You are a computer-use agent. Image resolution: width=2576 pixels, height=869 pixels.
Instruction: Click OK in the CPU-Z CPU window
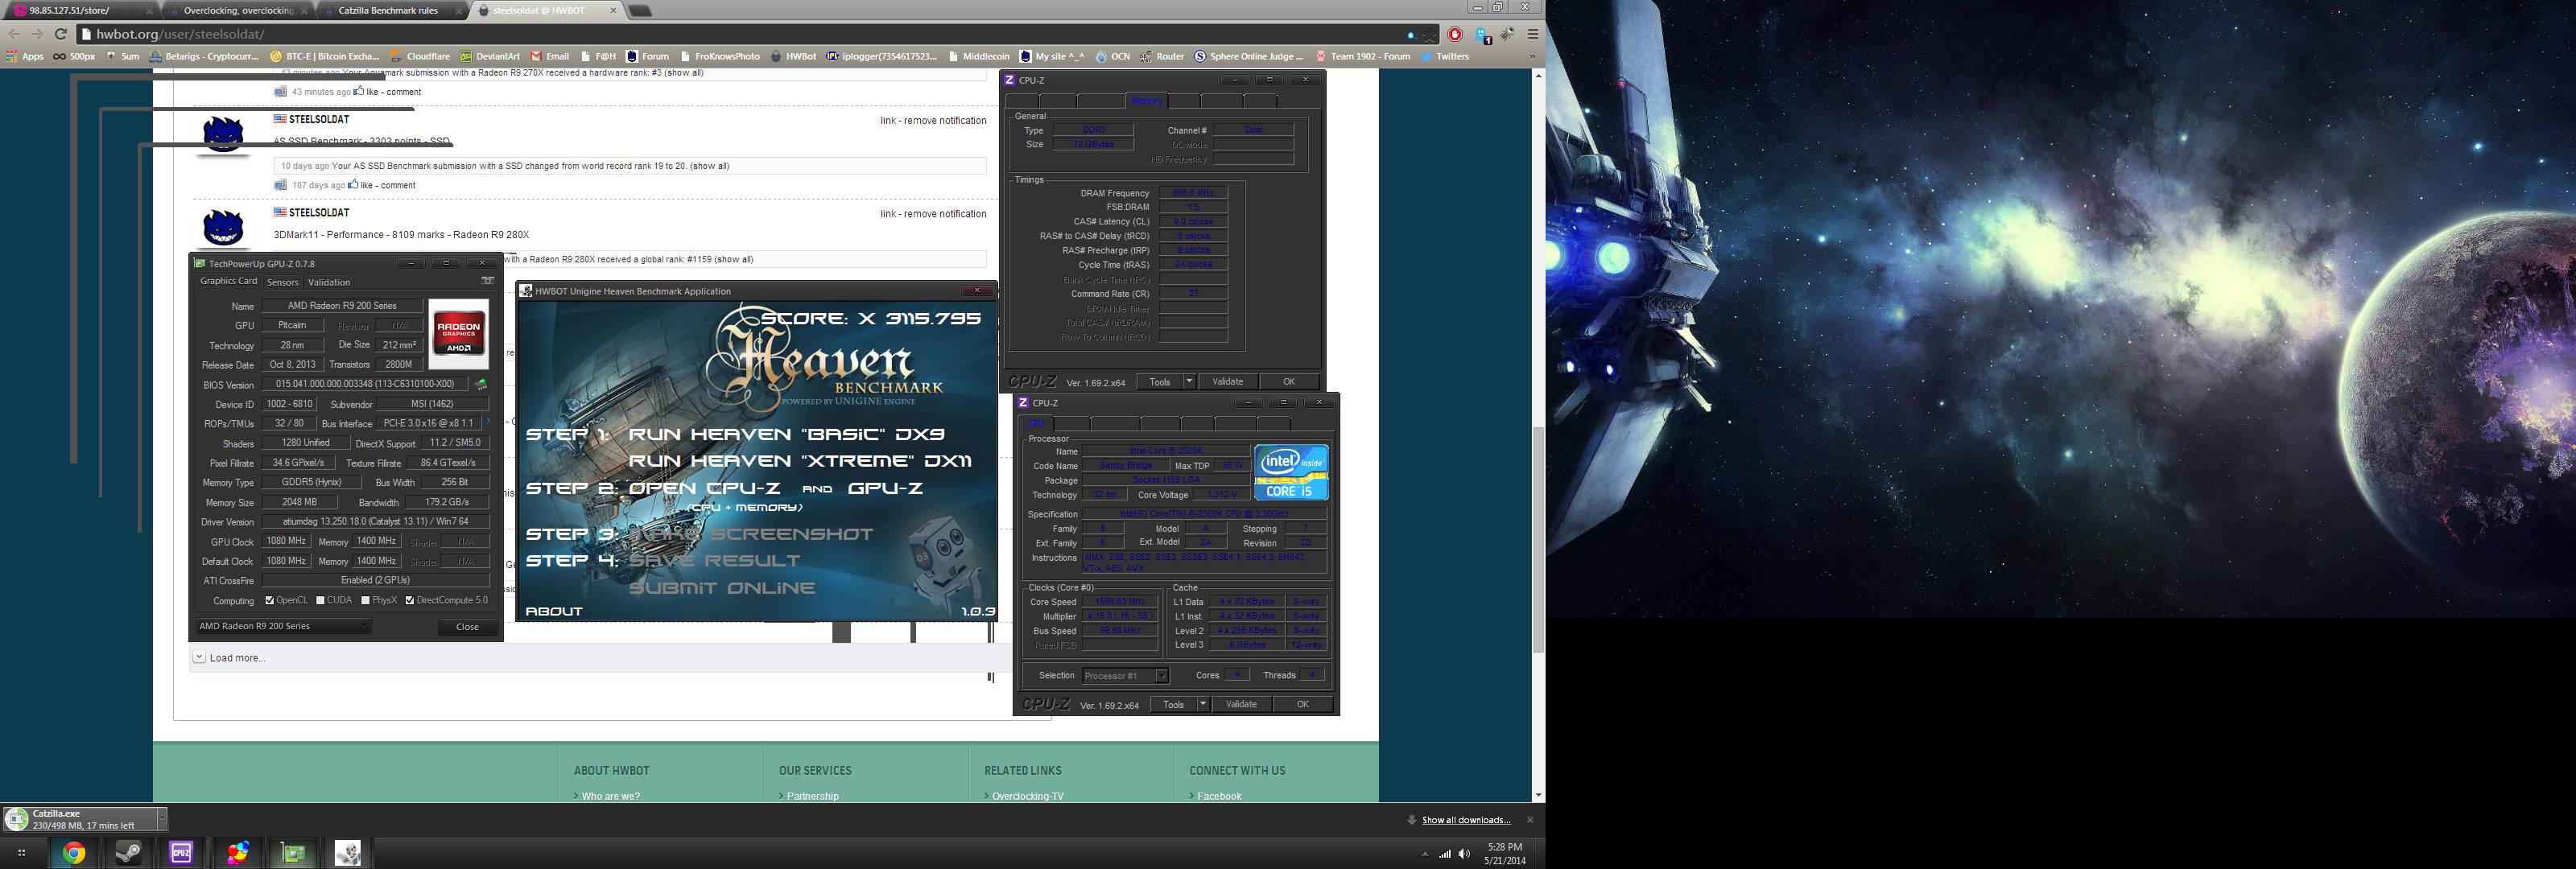point(1303,704)
